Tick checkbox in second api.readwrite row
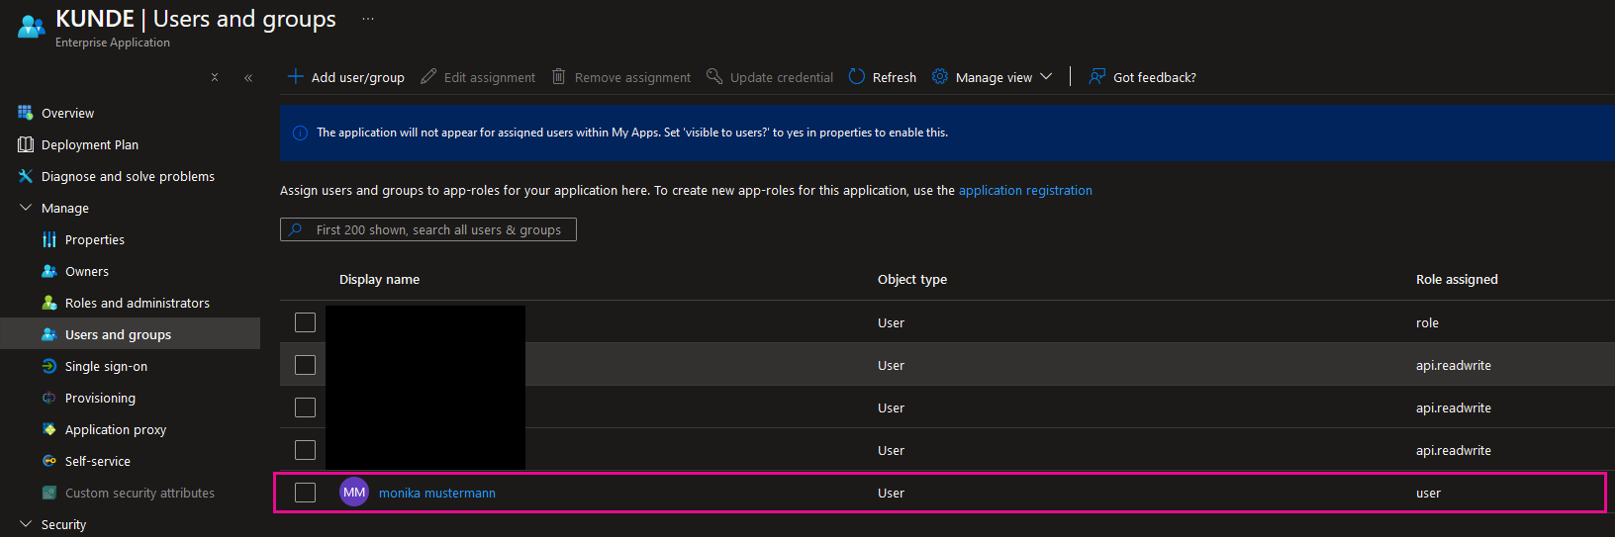1615x537 pixels. pyautogui.click(x=305, y=408)
